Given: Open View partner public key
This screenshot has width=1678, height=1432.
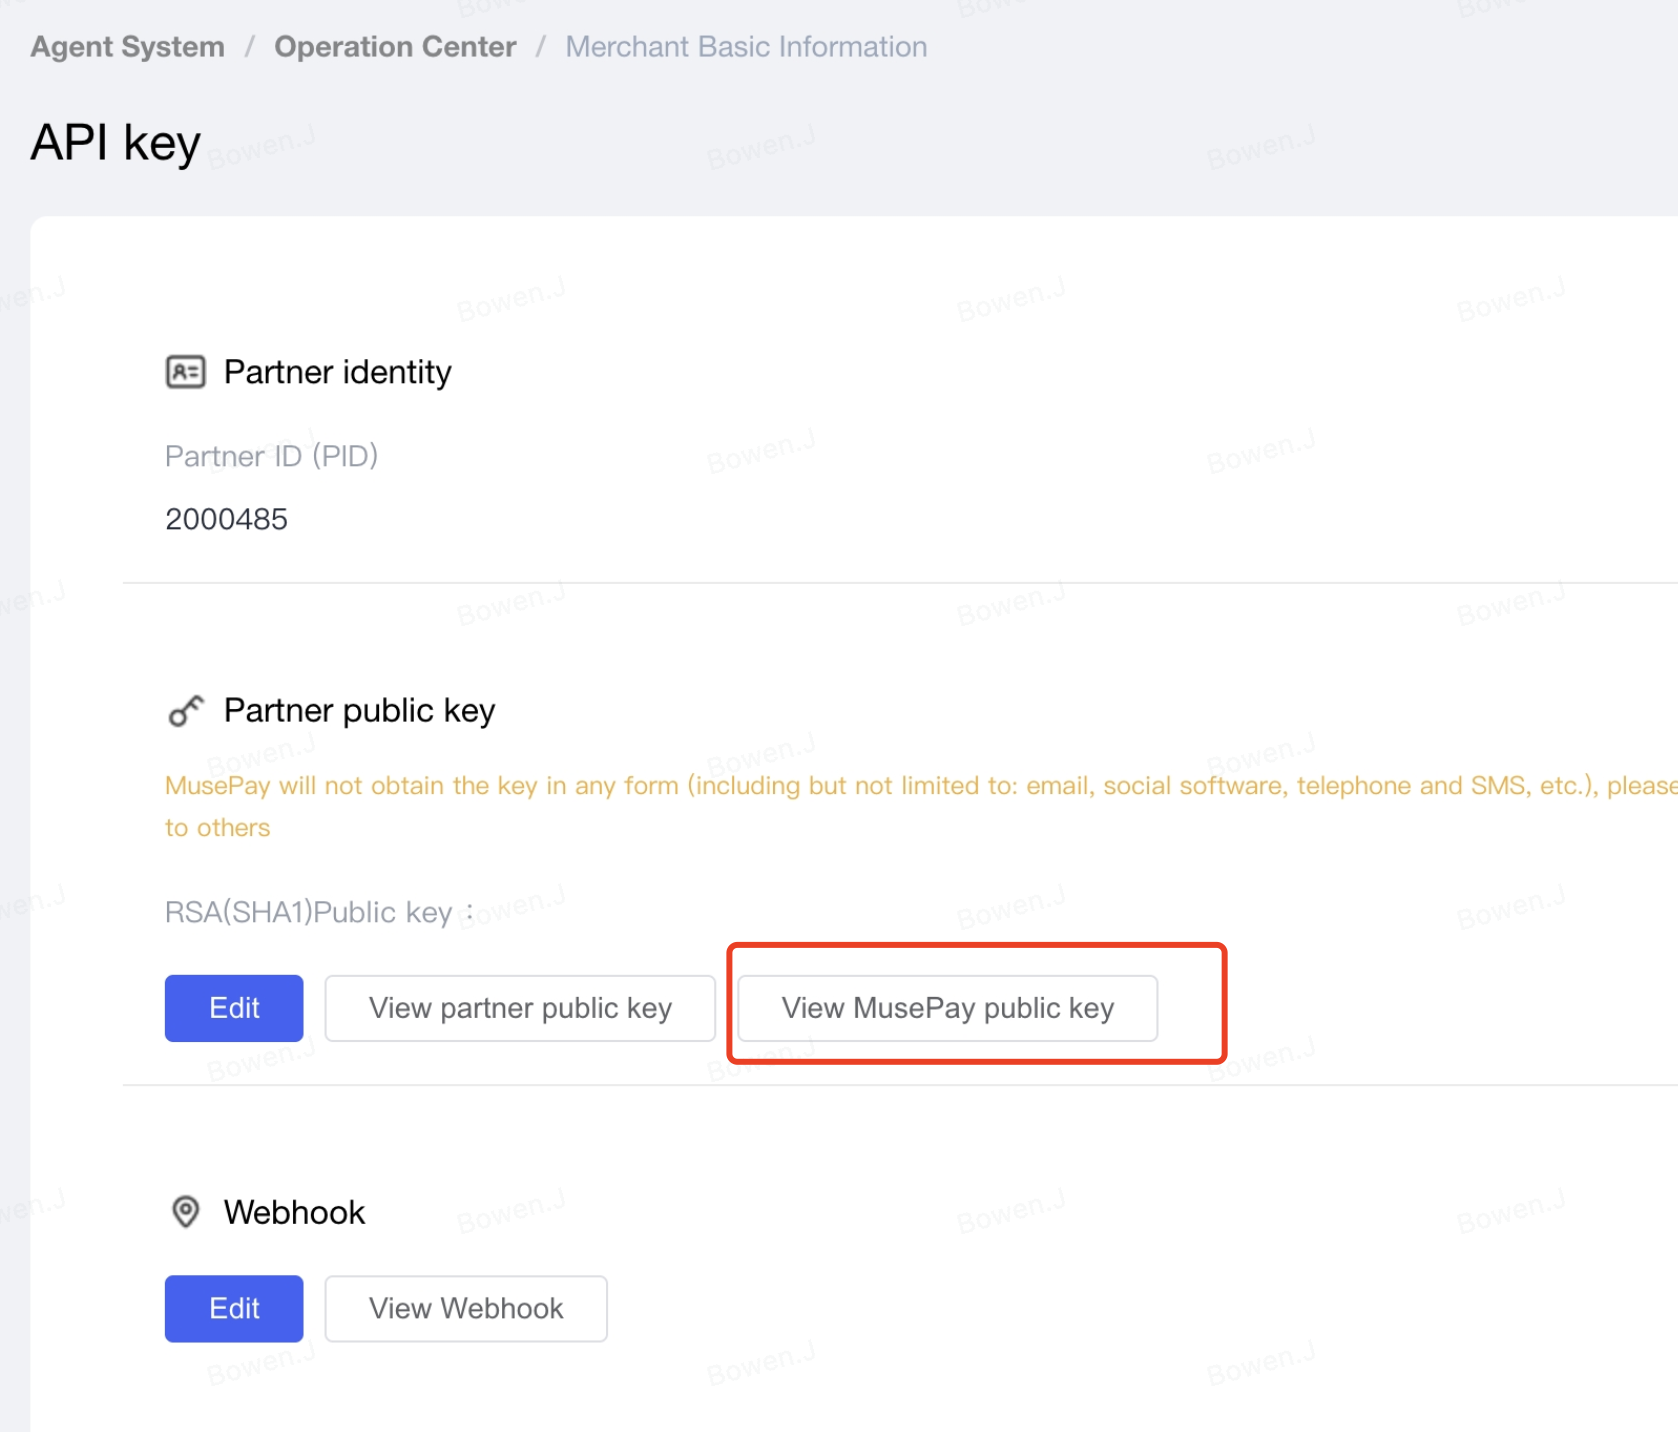Looking at the screenshot, I should (x=520, y=1008).
